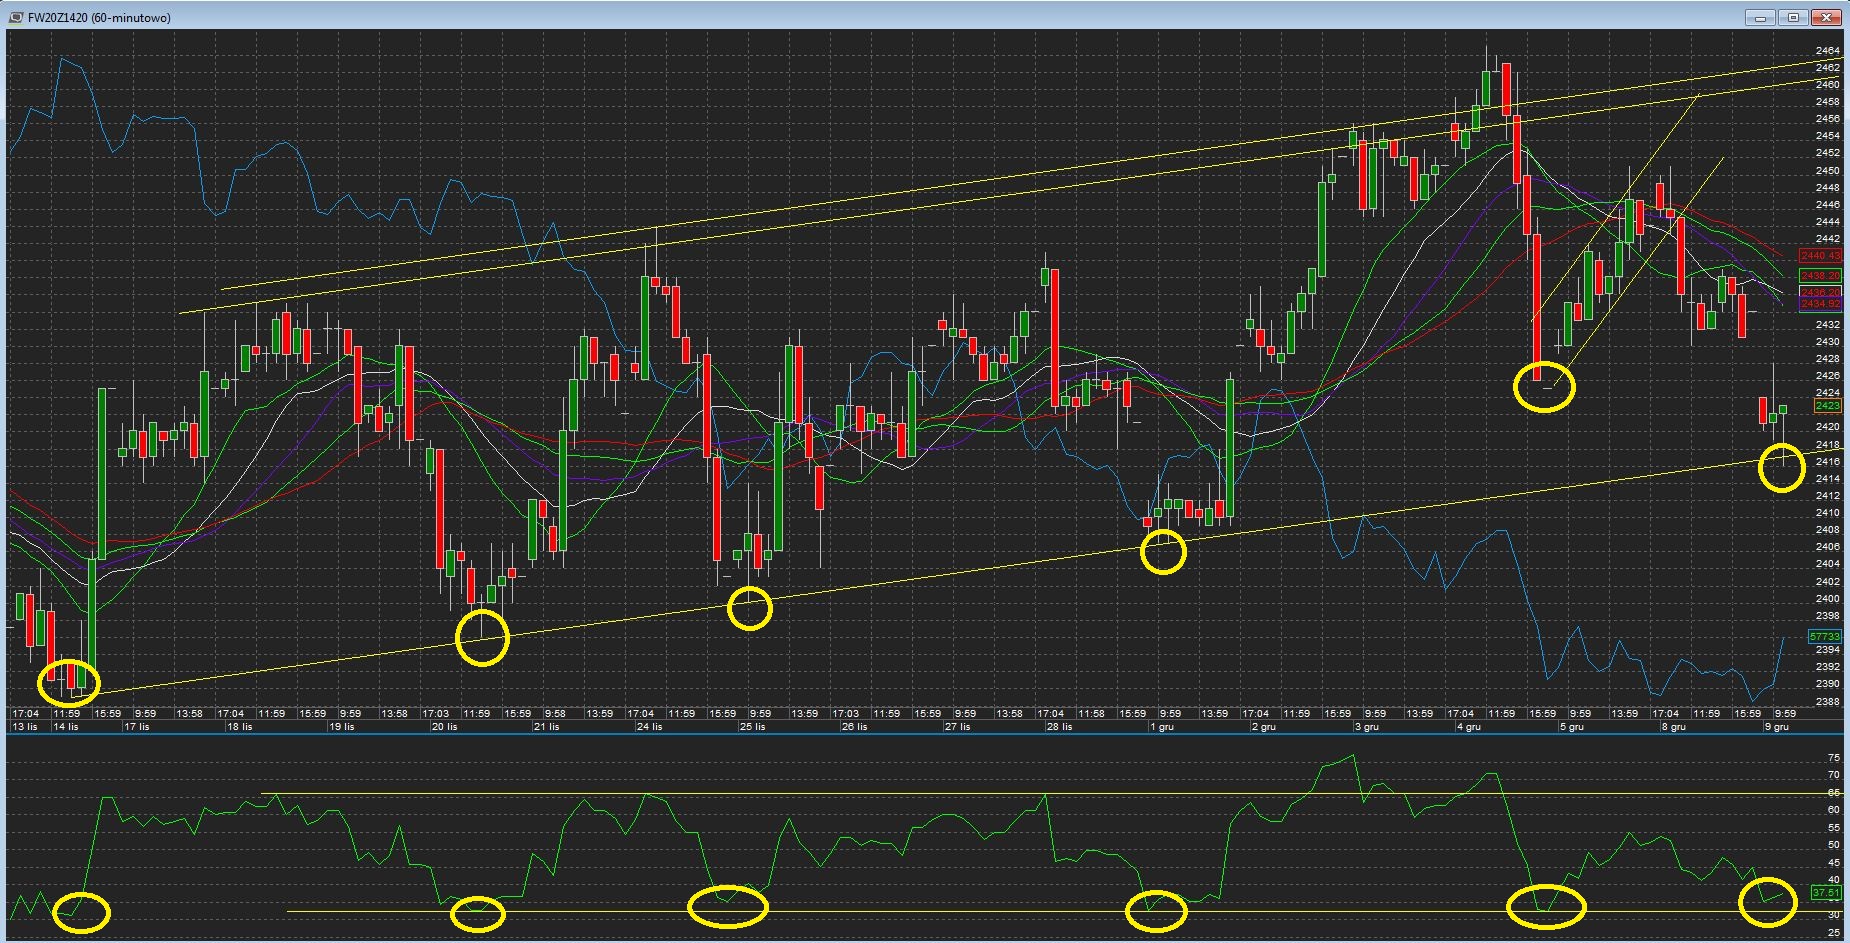The height and width of the screenshot is (943, 1850).
Task: Click the 17 lis date label
Action: coord(137,727)
